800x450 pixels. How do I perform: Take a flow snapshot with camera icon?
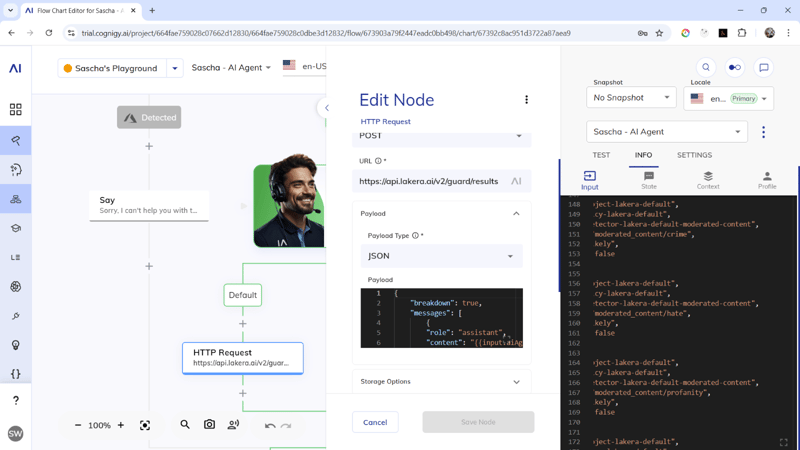[x=209, y=425]
